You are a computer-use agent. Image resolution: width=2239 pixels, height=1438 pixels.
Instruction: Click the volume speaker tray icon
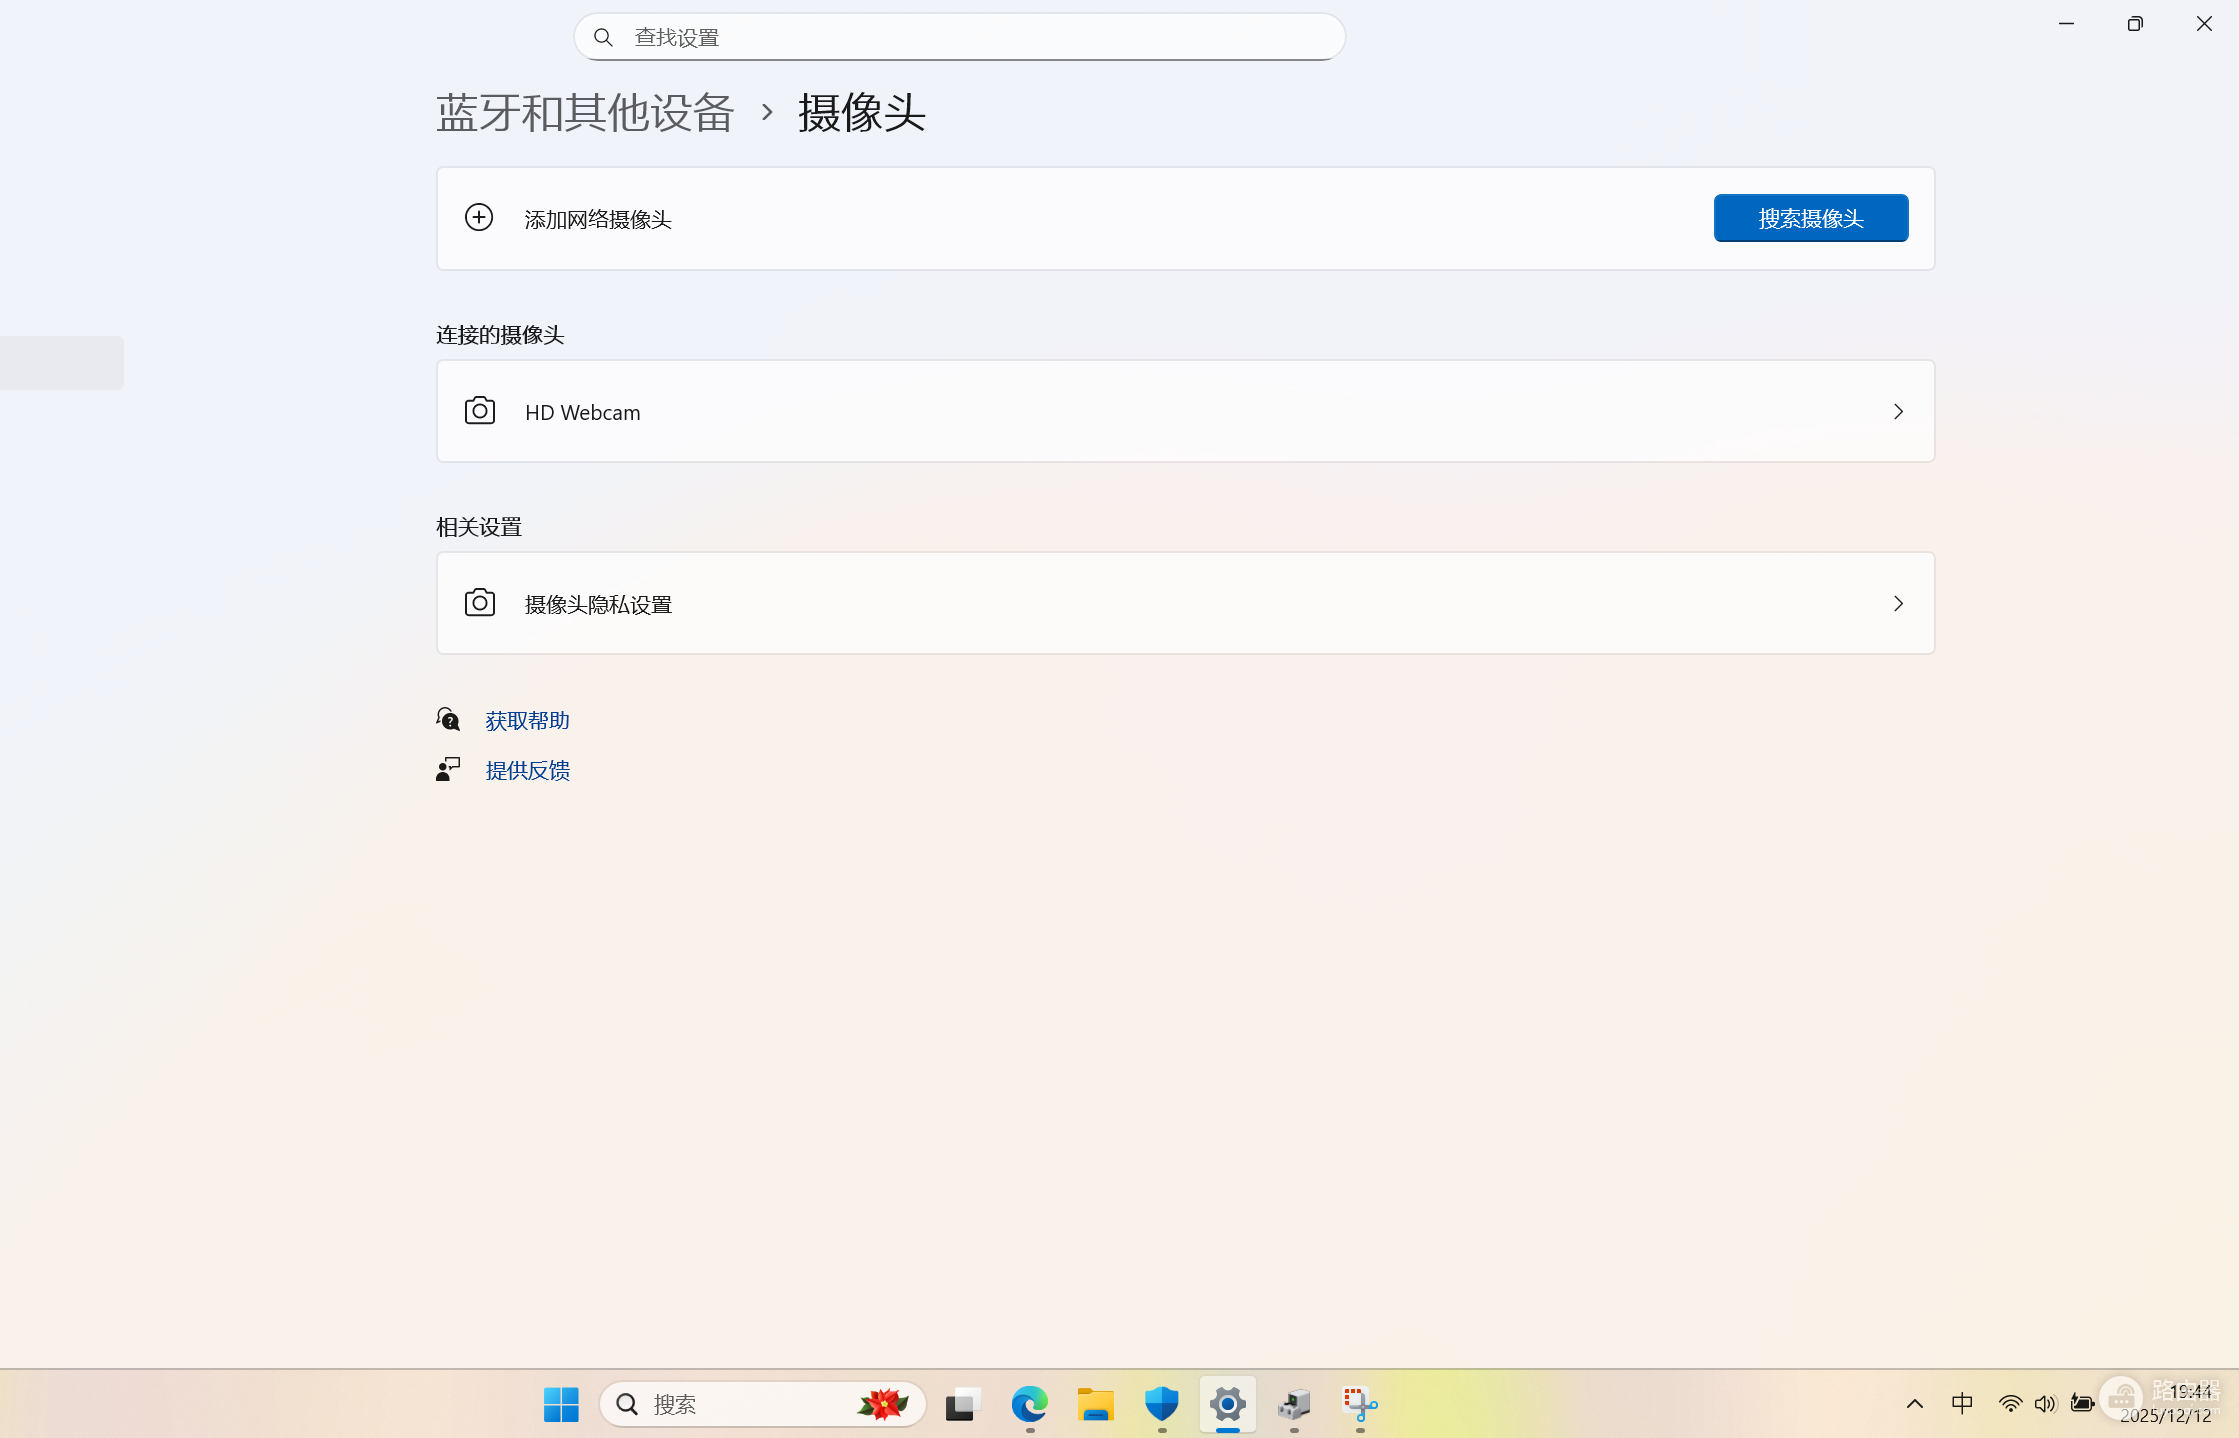pyautogui.click(x=2045, y=1404)
